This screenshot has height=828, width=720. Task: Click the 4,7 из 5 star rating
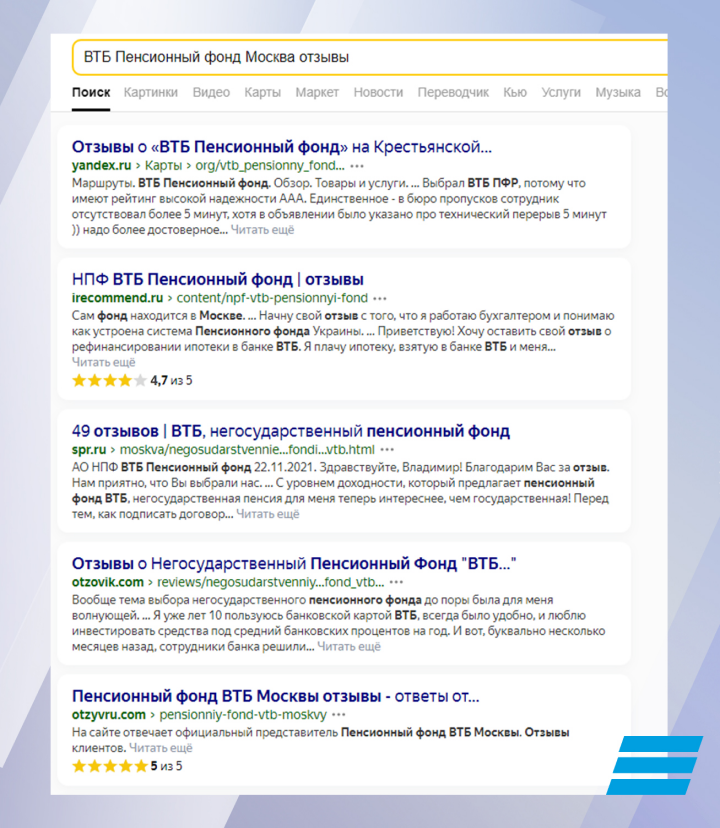pyautogui.click(x=132, y=380)
